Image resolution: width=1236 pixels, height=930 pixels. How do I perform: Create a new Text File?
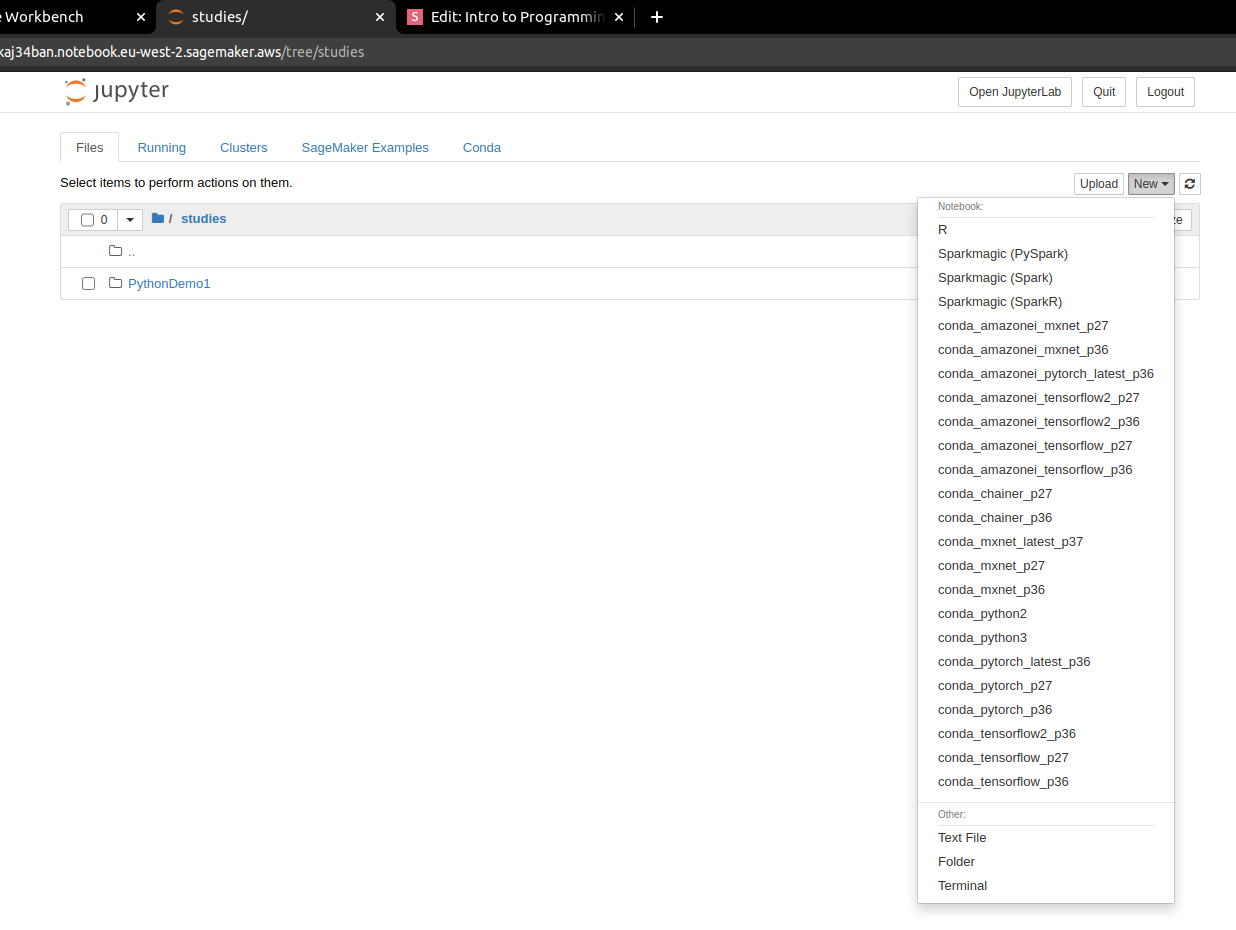1046,838
